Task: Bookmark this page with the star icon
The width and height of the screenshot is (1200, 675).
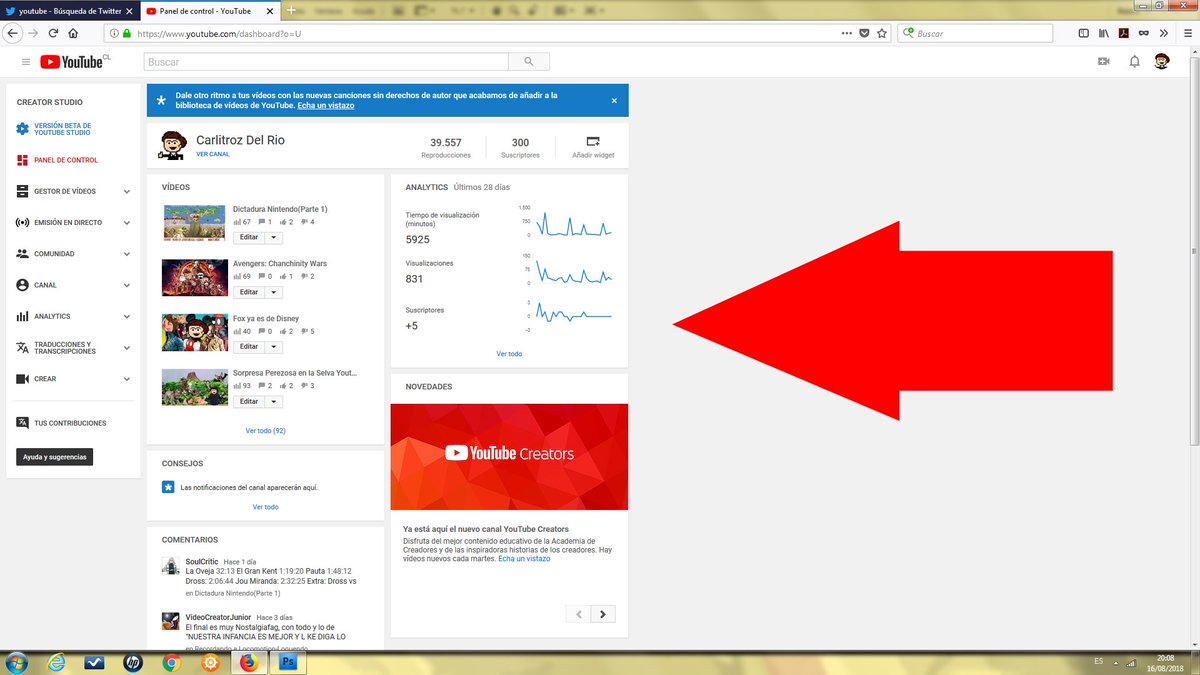Action: (x=881, y=33)
